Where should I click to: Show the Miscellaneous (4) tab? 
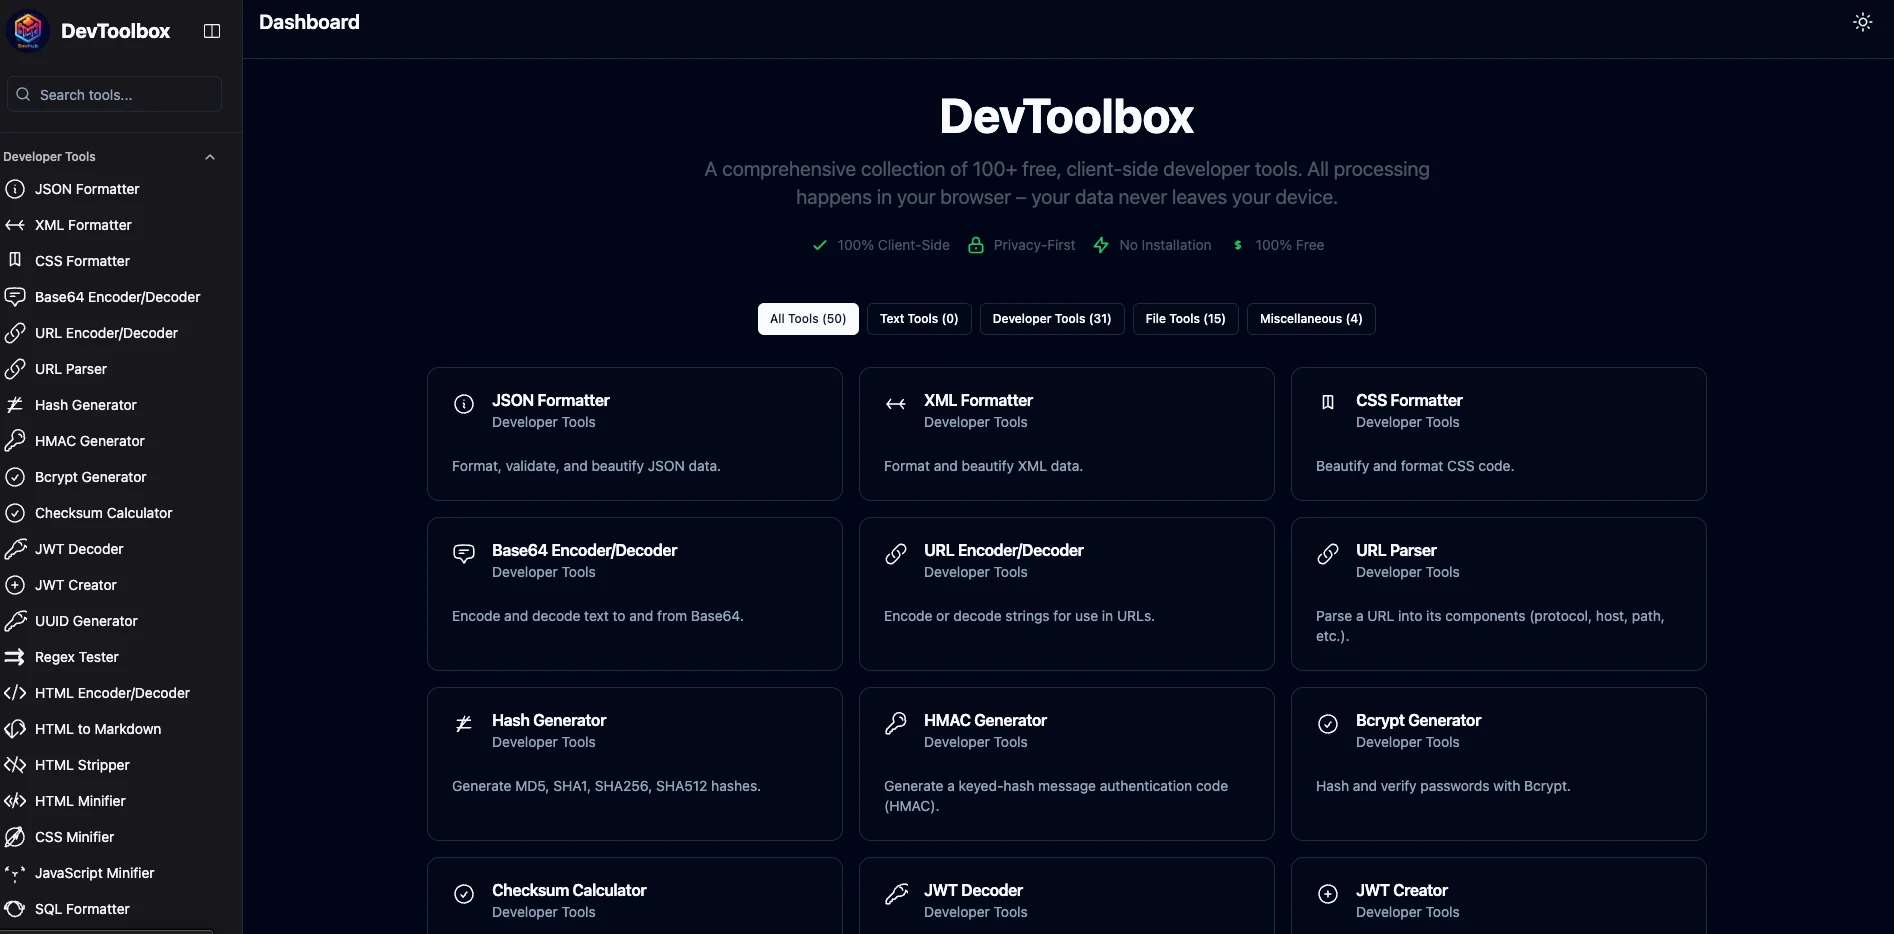click(1310, 319)
